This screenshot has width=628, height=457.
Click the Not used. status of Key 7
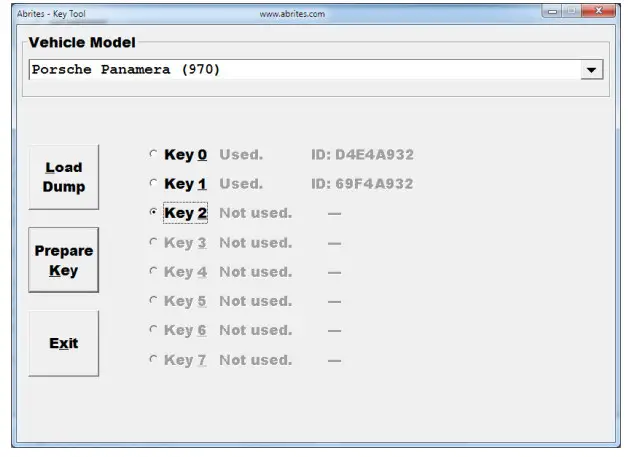(256, 360)
